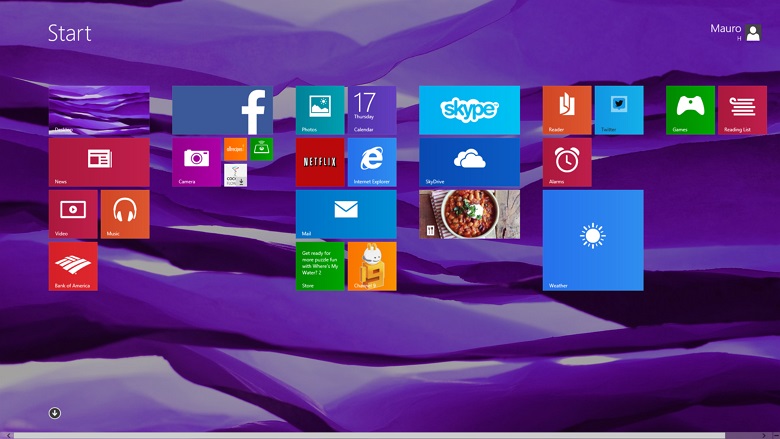Launch the Camera app tile
Screen dimensions: 780x439
click(196, 162)
